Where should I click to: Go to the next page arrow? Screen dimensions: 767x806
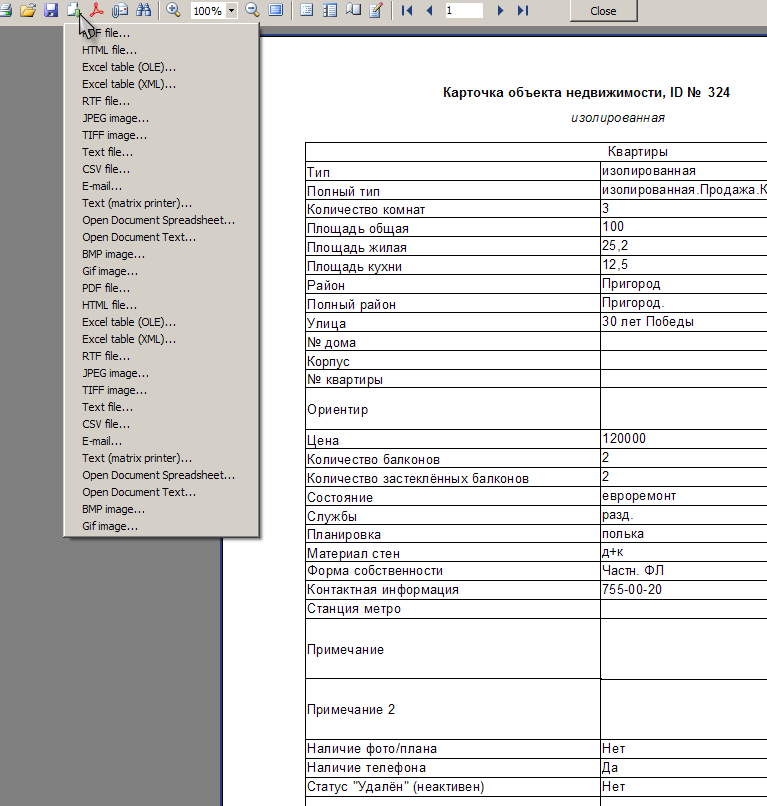point(500,10)
